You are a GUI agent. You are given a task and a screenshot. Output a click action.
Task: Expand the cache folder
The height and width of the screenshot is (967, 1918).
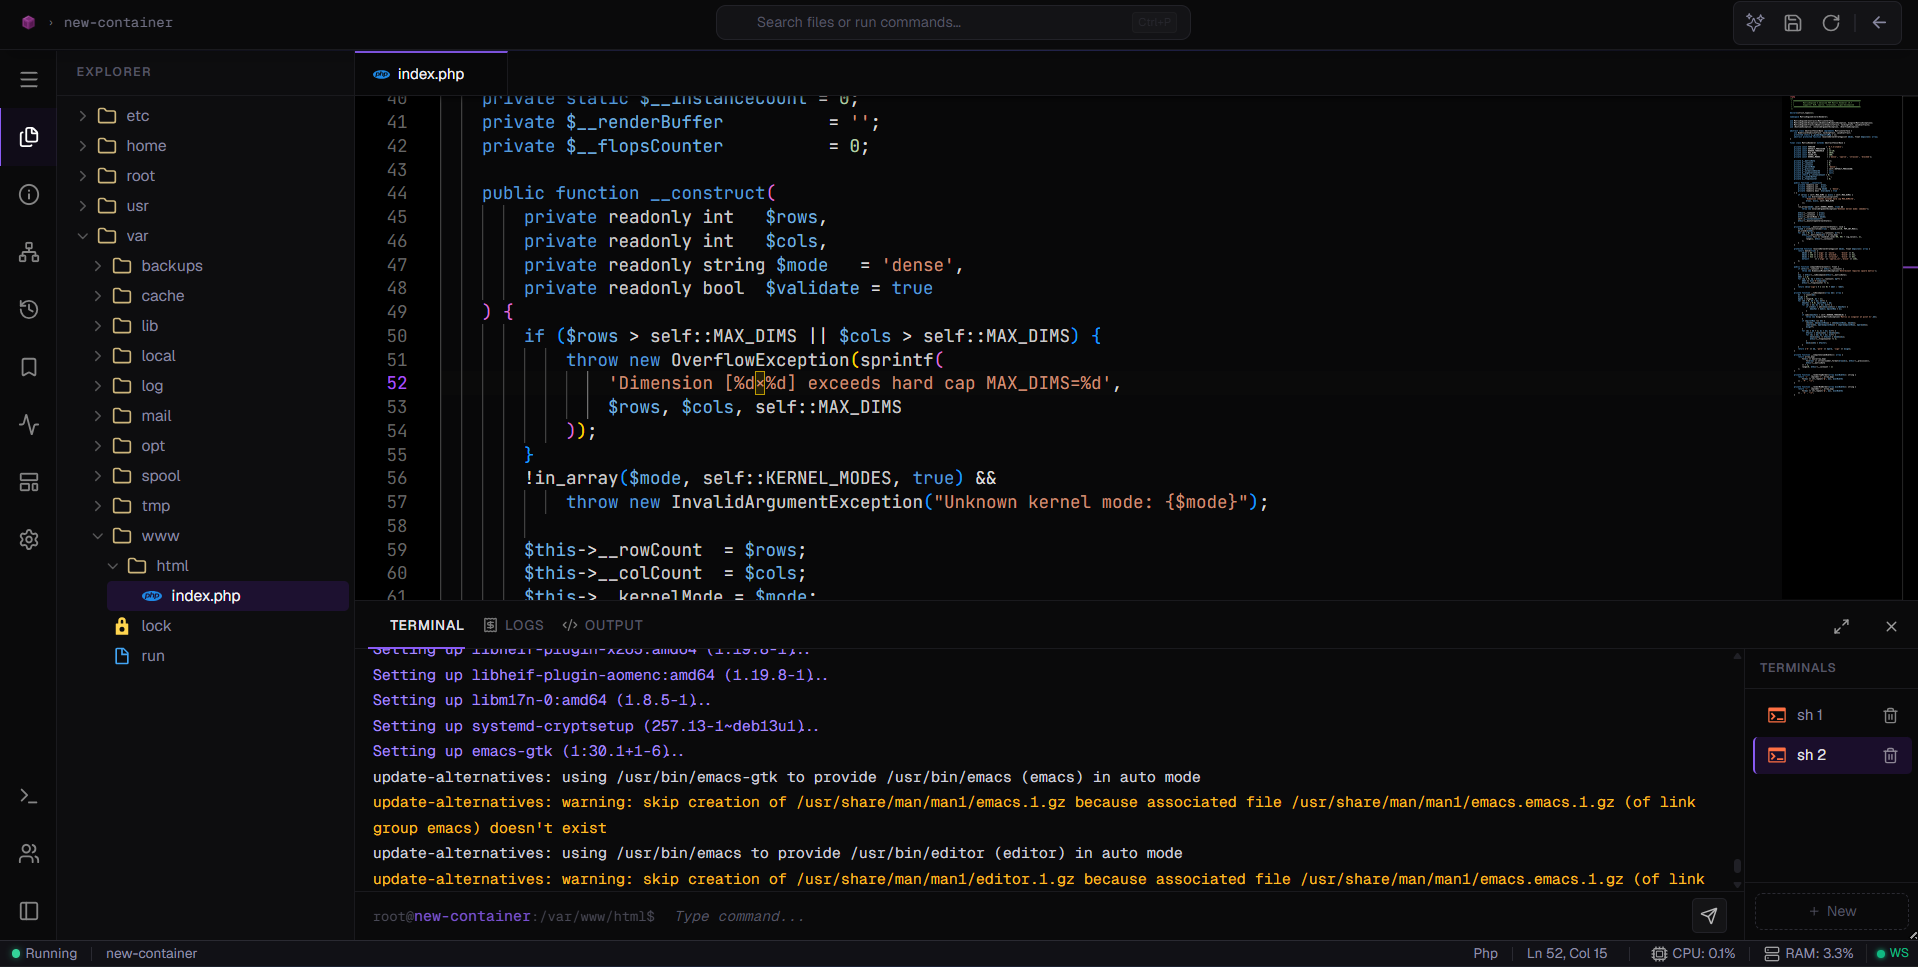[98, 296]
